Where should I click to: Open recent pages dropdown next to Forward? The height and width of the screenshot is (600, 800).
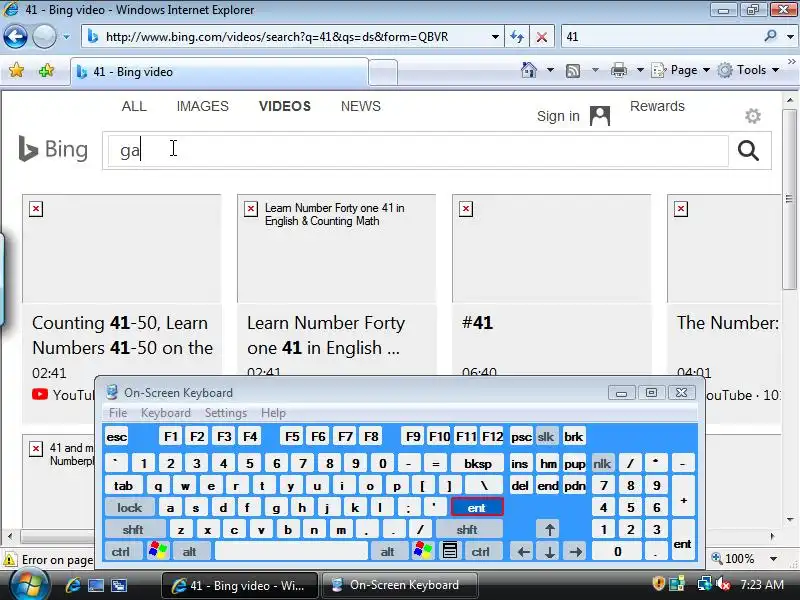pyautogui.click(x=66, y=36)
